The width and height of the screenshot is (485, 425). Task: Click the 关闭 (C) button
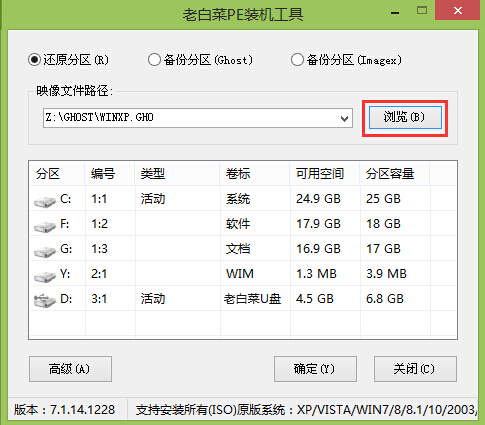click(x=415, y=369)
